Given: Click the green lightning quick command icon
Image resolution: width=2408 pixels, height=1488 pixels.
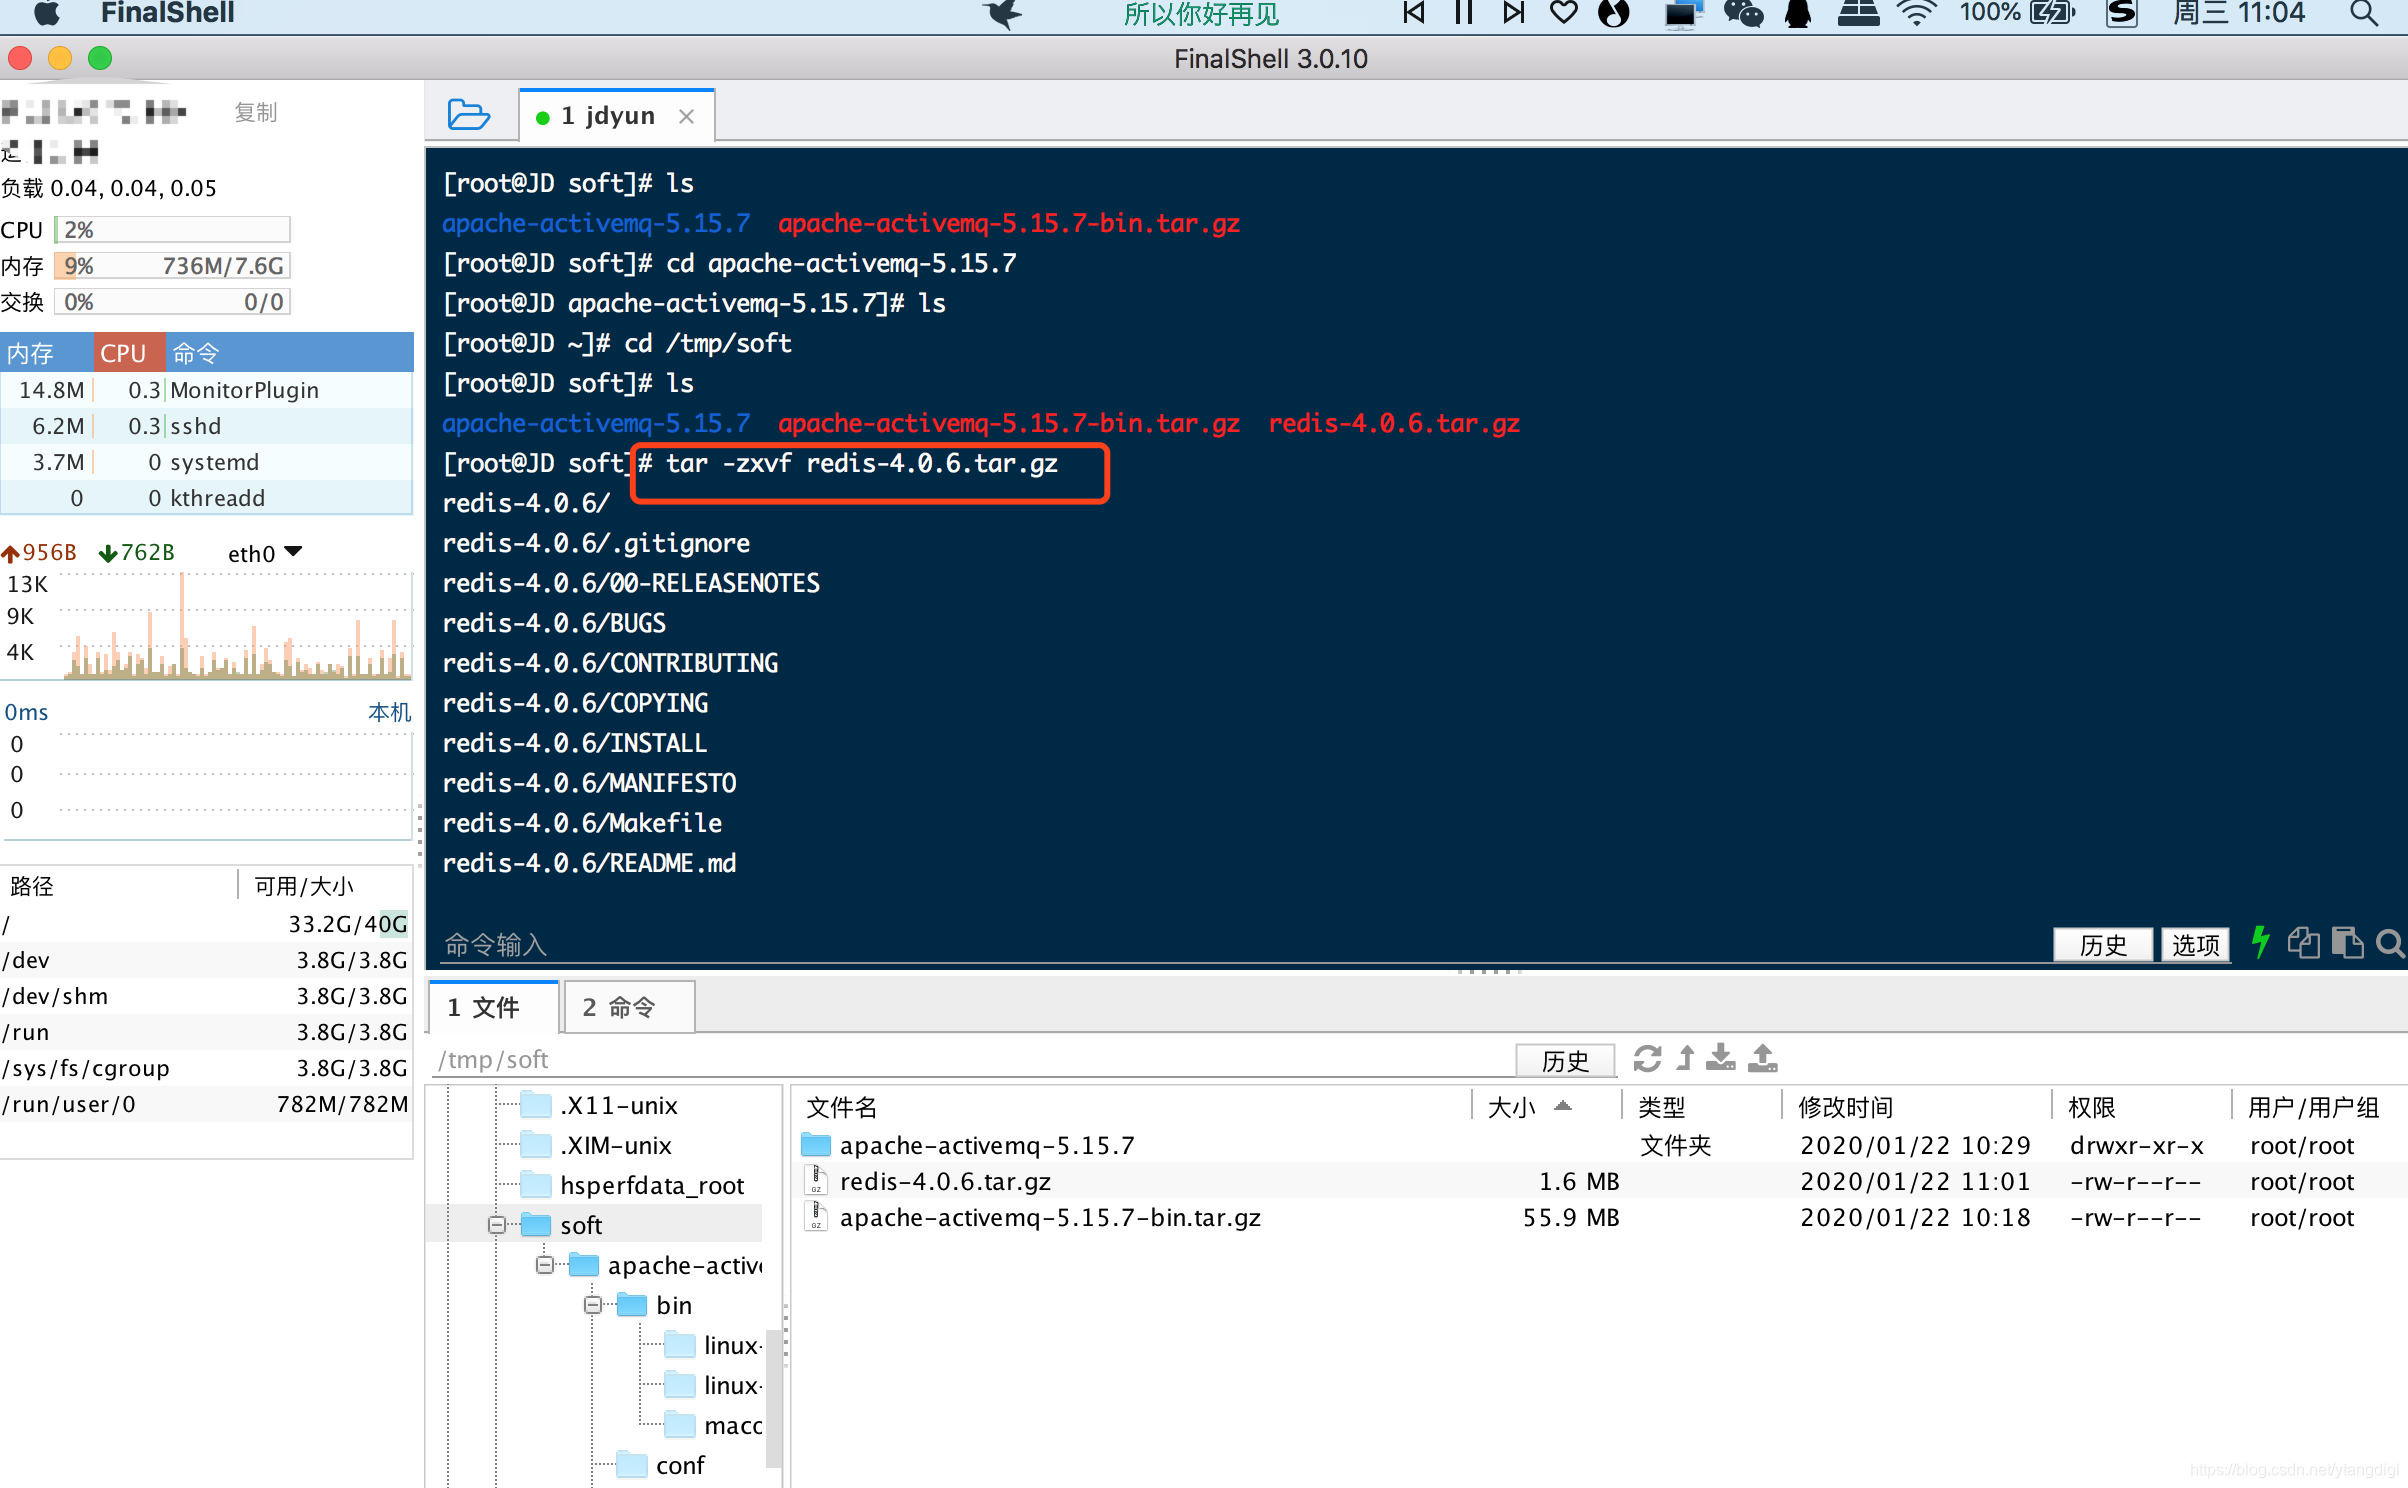Looking at the screenshot, I should (x=2260, y=942).
